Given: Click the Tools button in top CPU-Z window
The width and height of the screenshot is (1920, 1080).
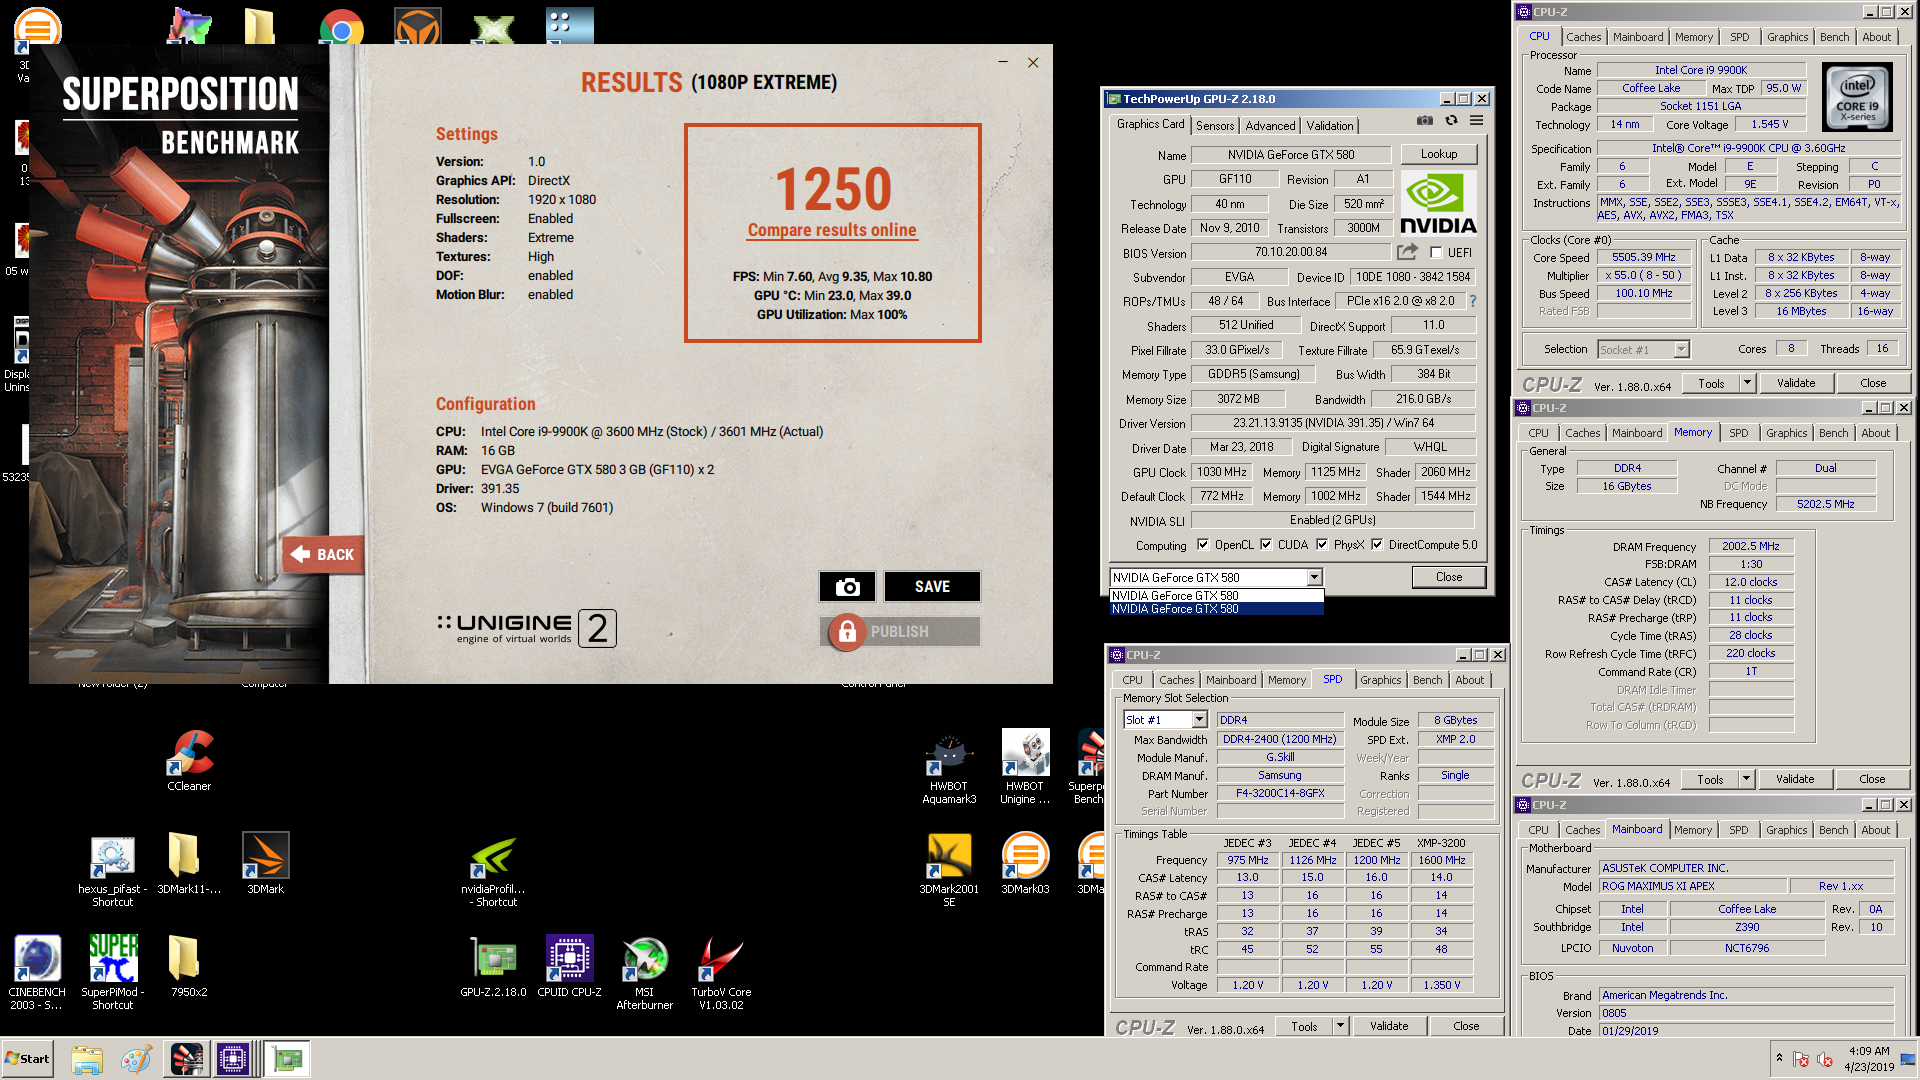Looking at the screenshot, I should coord(1710,383).
